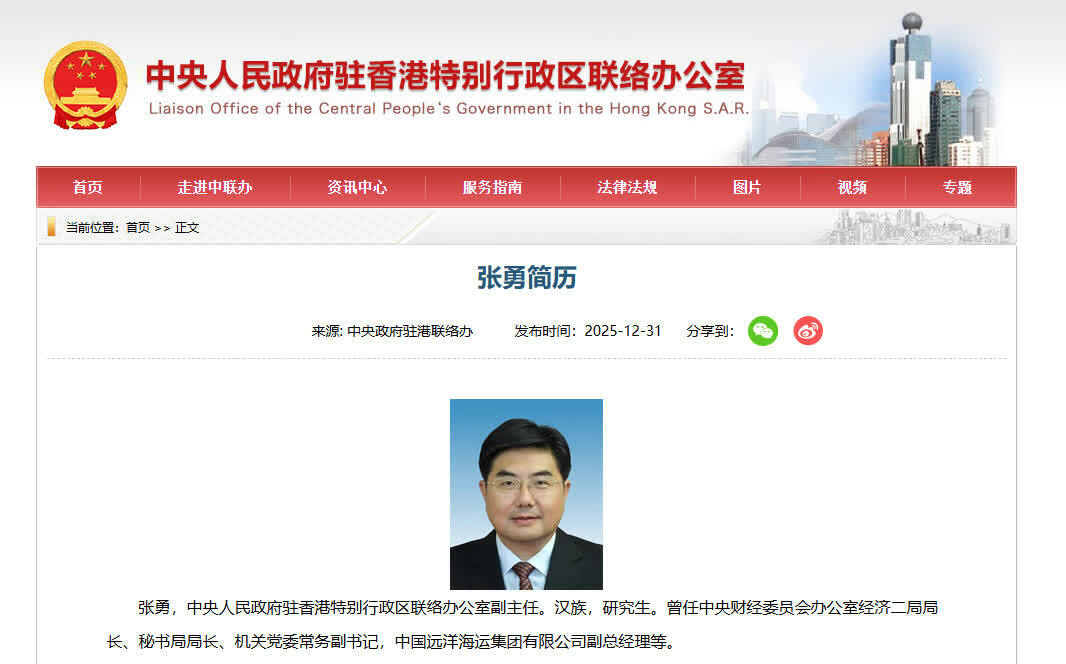
Task: Open the 服务指南 menu item
Action: click(x=492, y=188)
